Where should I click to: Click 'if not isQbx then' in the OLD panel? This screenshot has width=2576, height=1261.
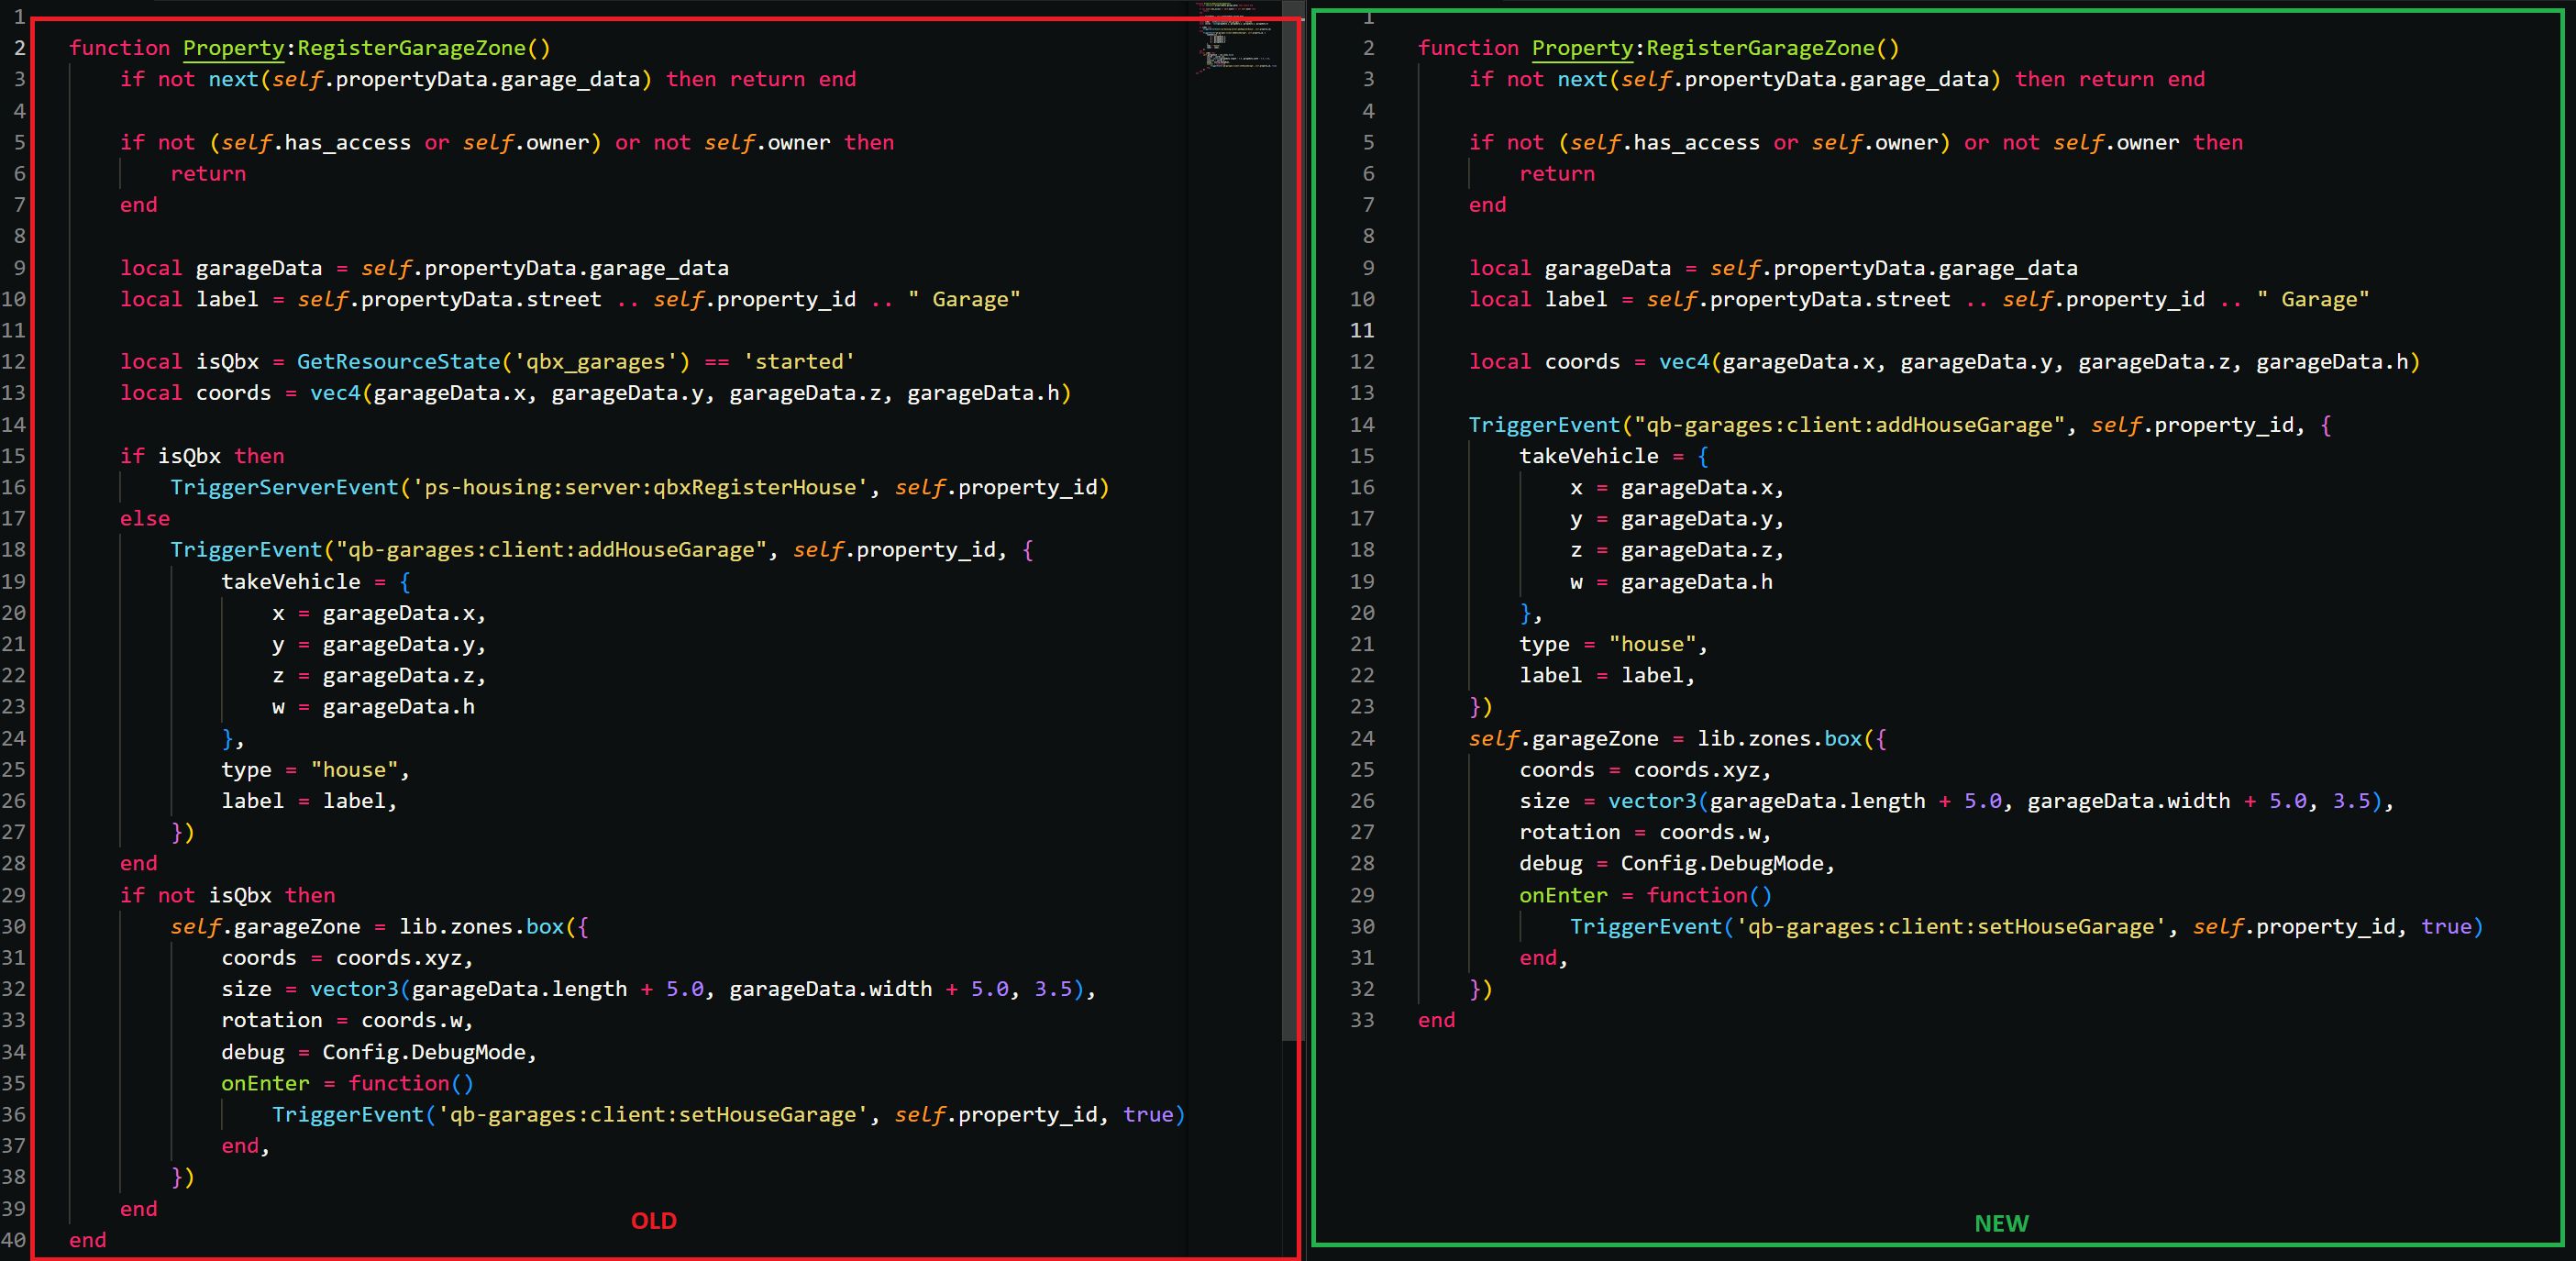pos(227,895)
